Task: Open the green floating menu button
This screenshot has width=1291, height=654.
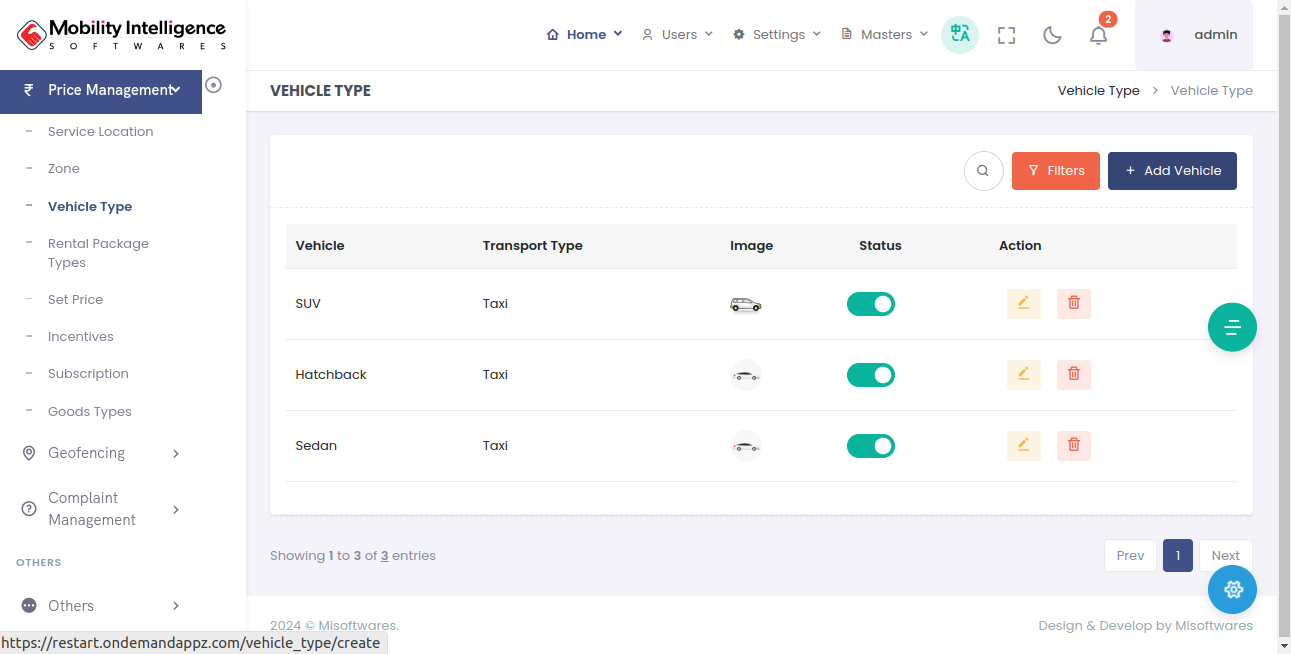Action: 1232,327
